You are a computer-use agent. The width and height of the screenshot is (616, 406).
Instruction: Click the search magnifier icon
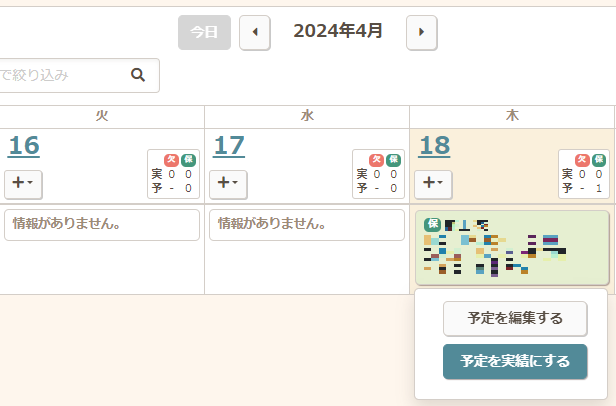138,75
